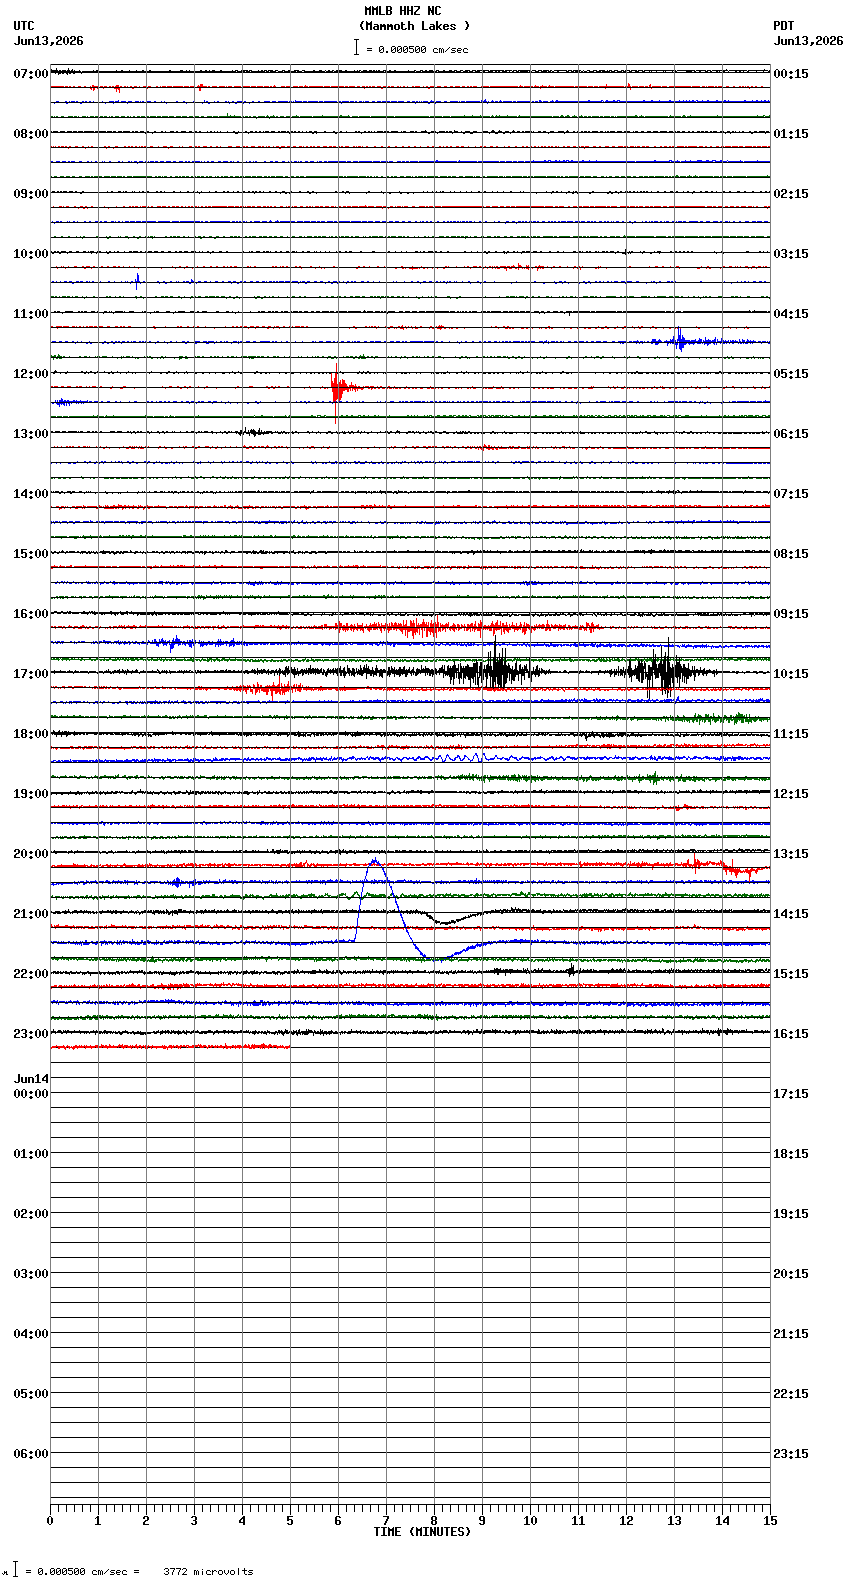Click the 20:00 UTC time label
The height and width of the screenshot is (1584, 850).
(31, 854)
